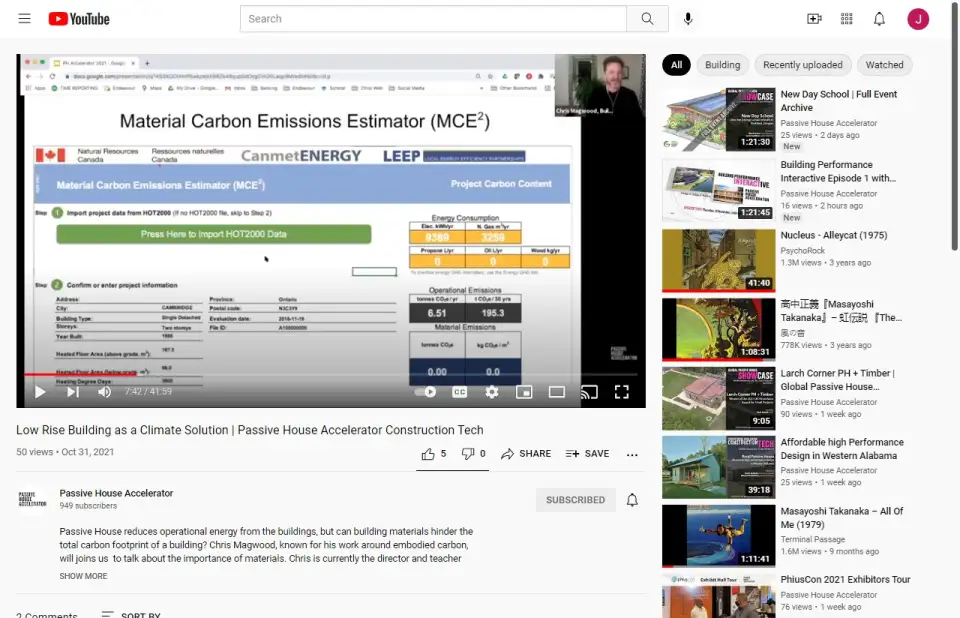
Task: Select the Recently uploaded filter chip
Action: [x=802, y=65]
